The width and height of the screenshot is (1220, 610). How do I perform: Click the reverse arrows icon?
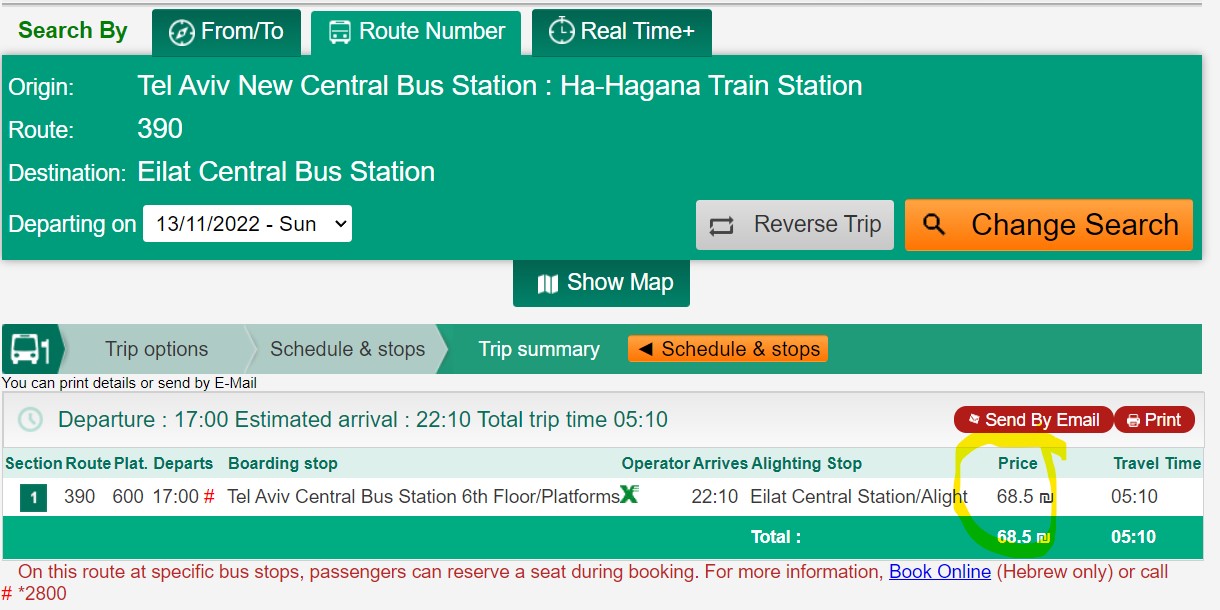tap(722, 225)
